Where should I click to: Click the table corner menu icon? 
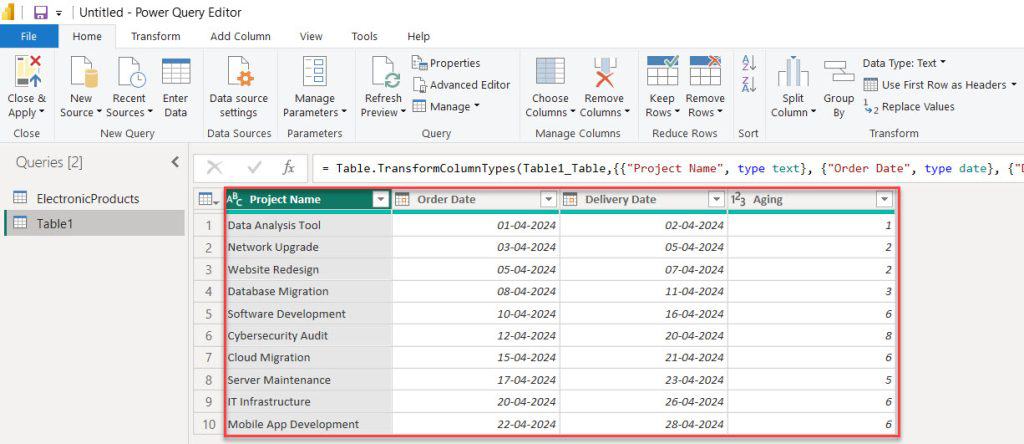pos(209,200)
